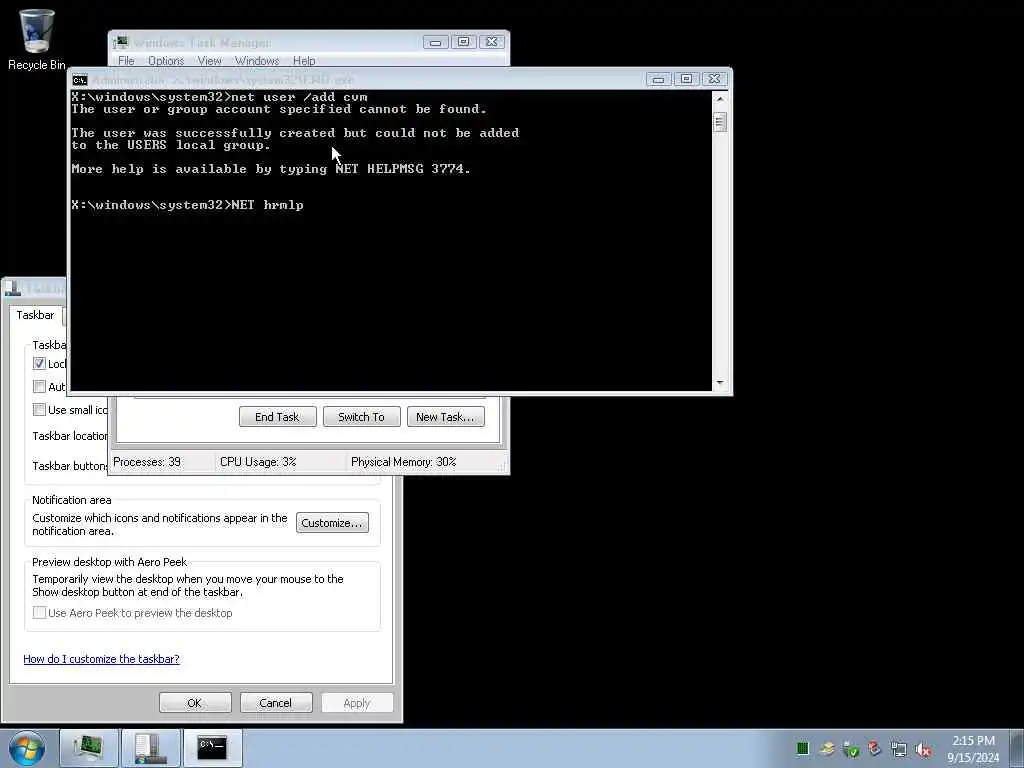This screenshot has height=768, width=1024.
Task: Click the Safely Remove Hardware tray icon
Action: 851,749
